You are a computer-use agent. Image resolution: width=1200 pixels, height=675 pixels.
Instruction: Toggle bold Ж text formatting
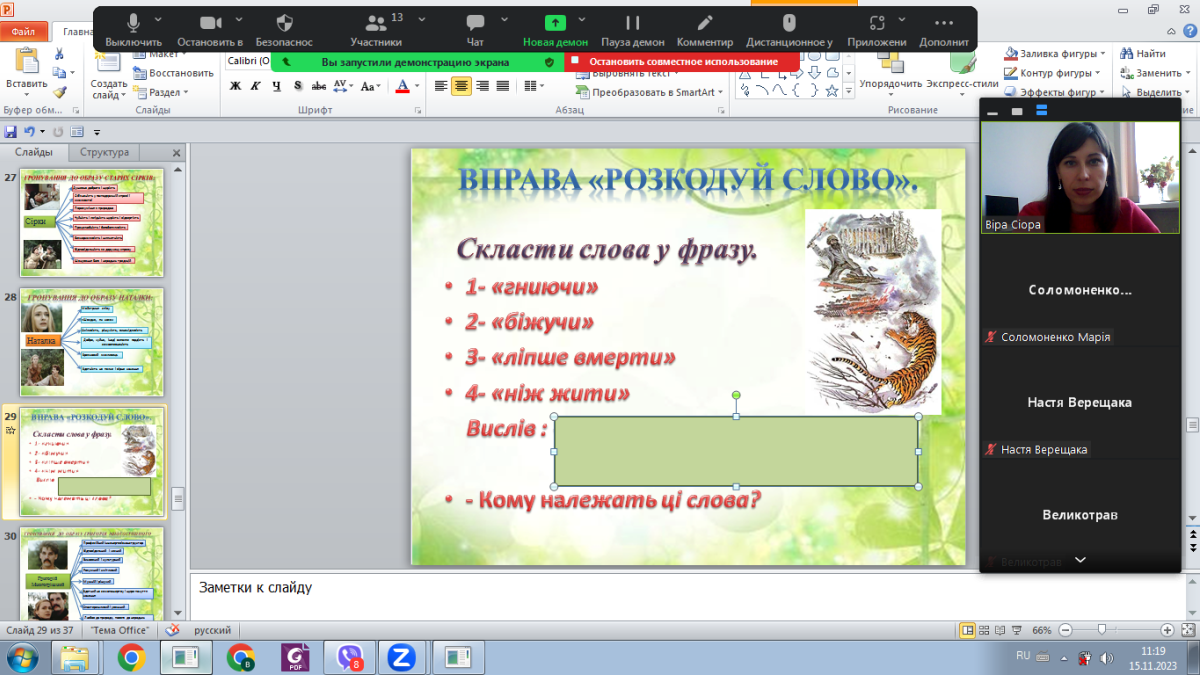point(236,86)
